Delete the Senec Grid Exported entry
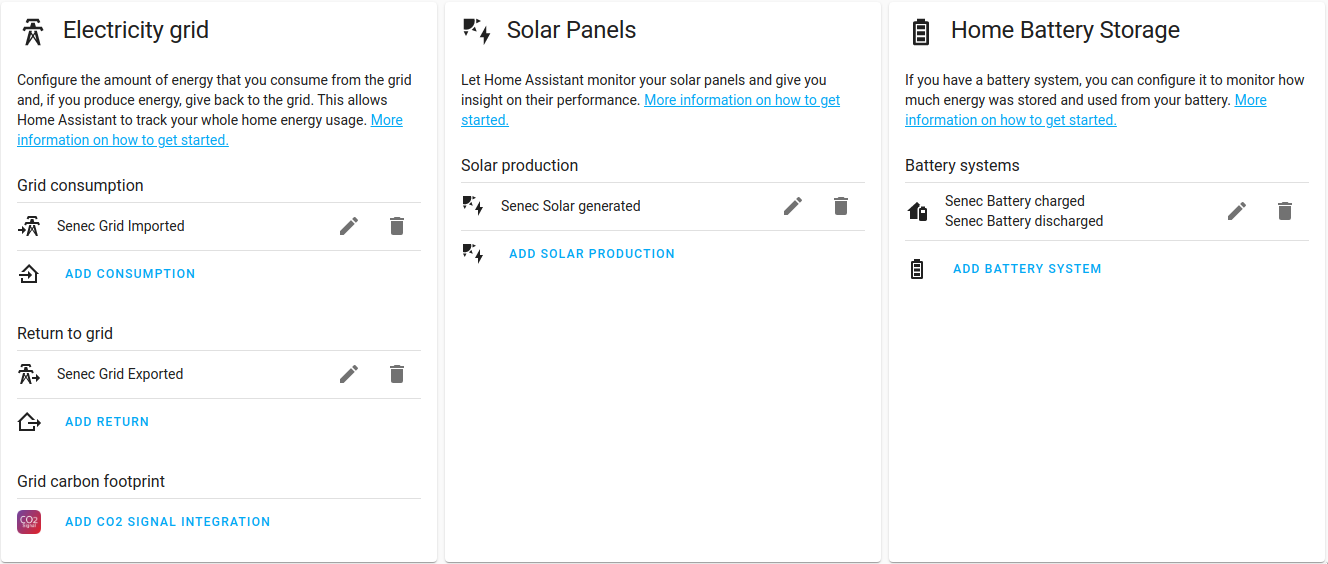1328x564 pixels. (x=397, y=374)
